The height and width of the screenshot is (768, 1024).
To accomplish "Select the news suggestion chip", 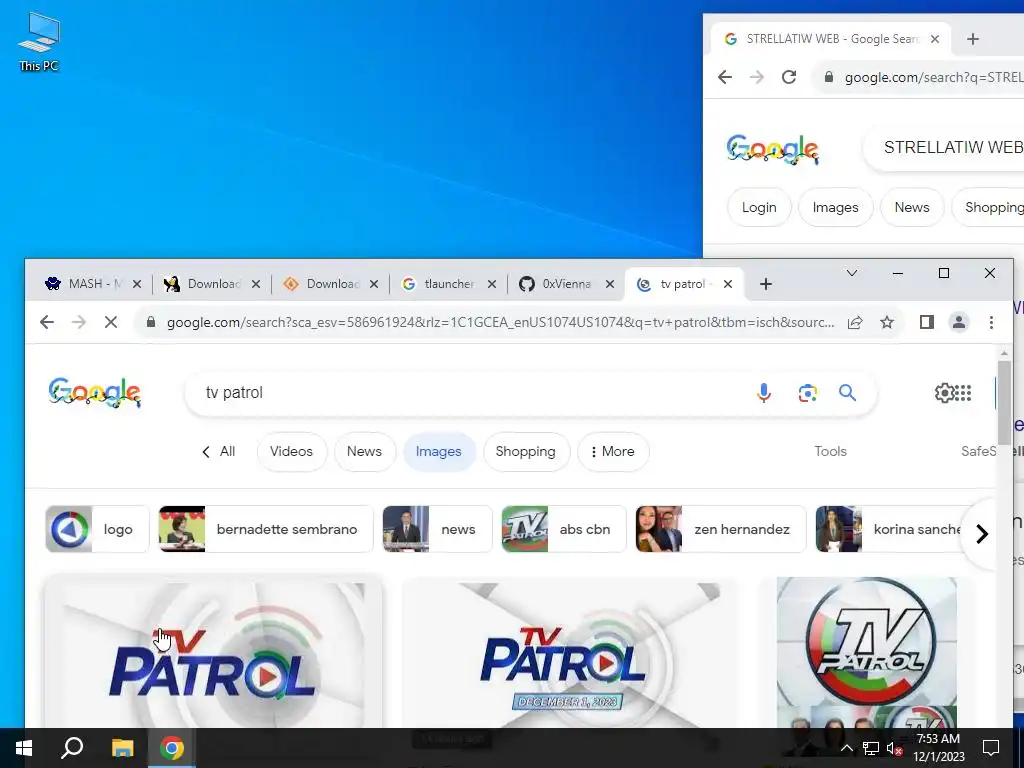I will pyautogui.click(x=437, y=529).
